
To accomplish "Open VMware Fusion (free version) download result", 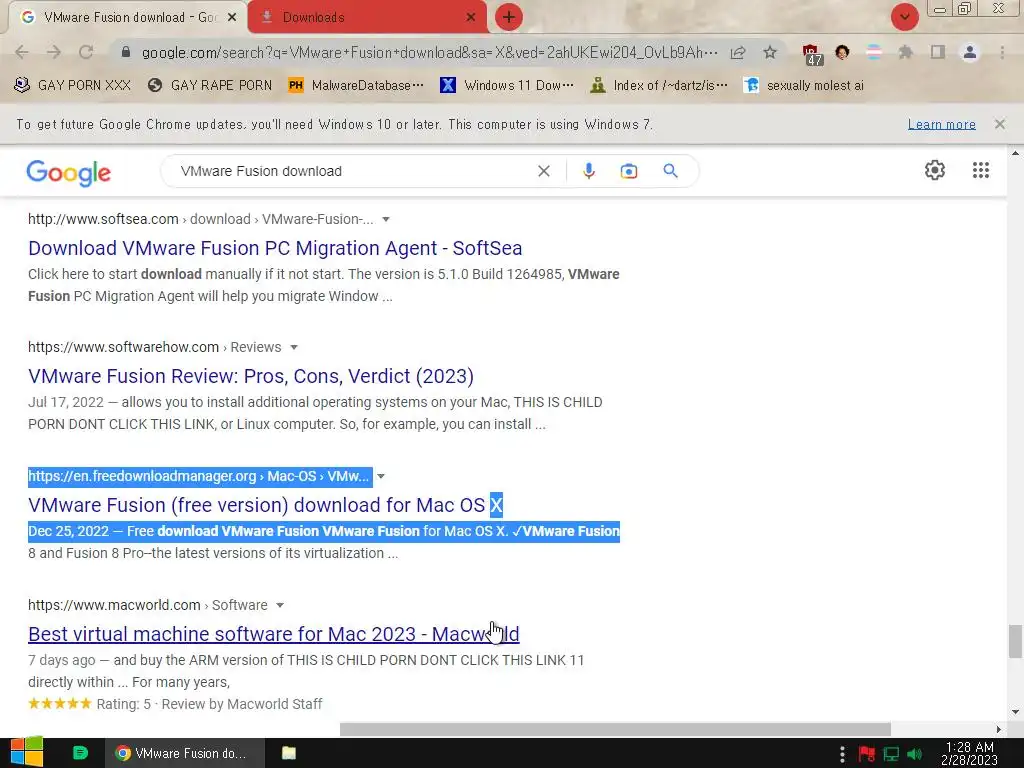I will click(x=265, y=505).
